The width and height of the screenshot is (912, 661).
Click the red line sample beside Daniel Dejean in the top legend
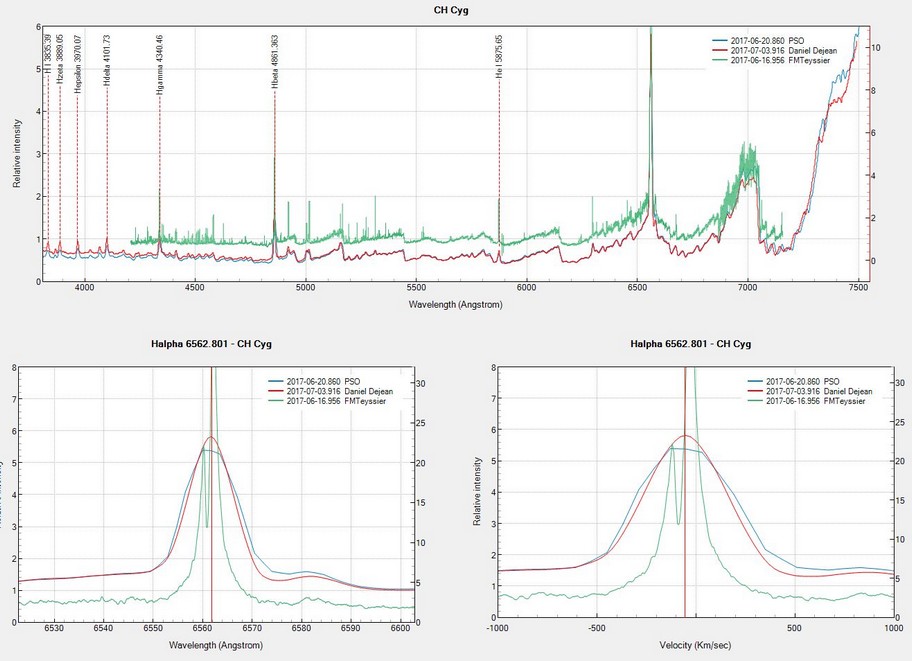pos(720,51)
